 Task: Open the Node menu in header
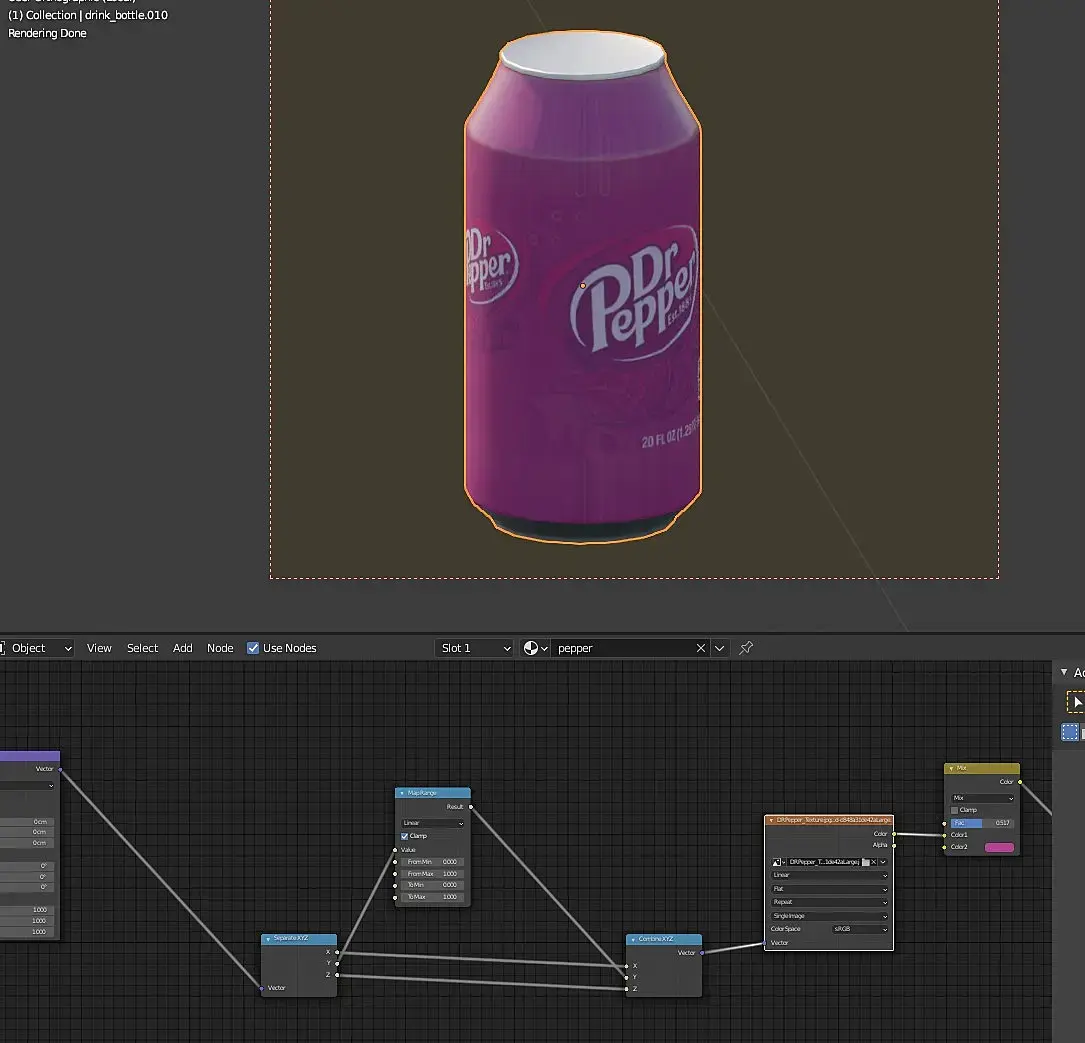click(x=220, y=648)
